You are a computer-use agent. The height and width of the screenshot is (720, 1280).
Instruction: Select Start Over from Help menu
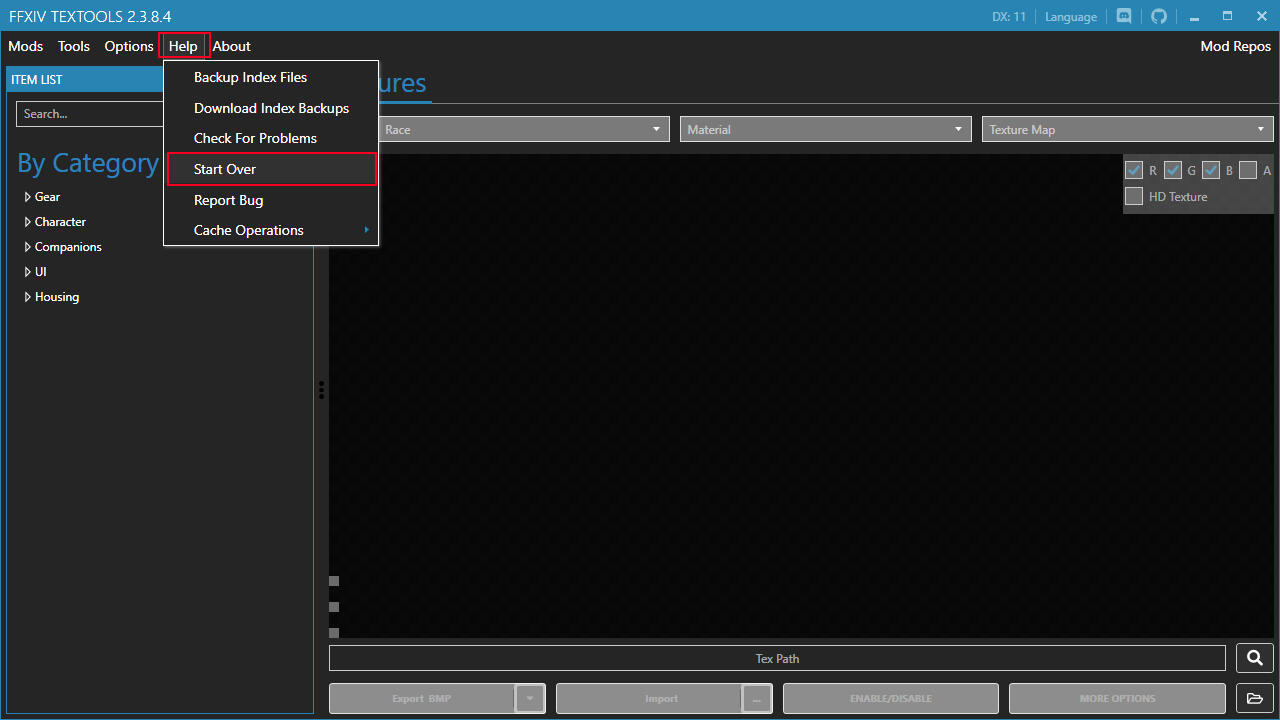225,169
